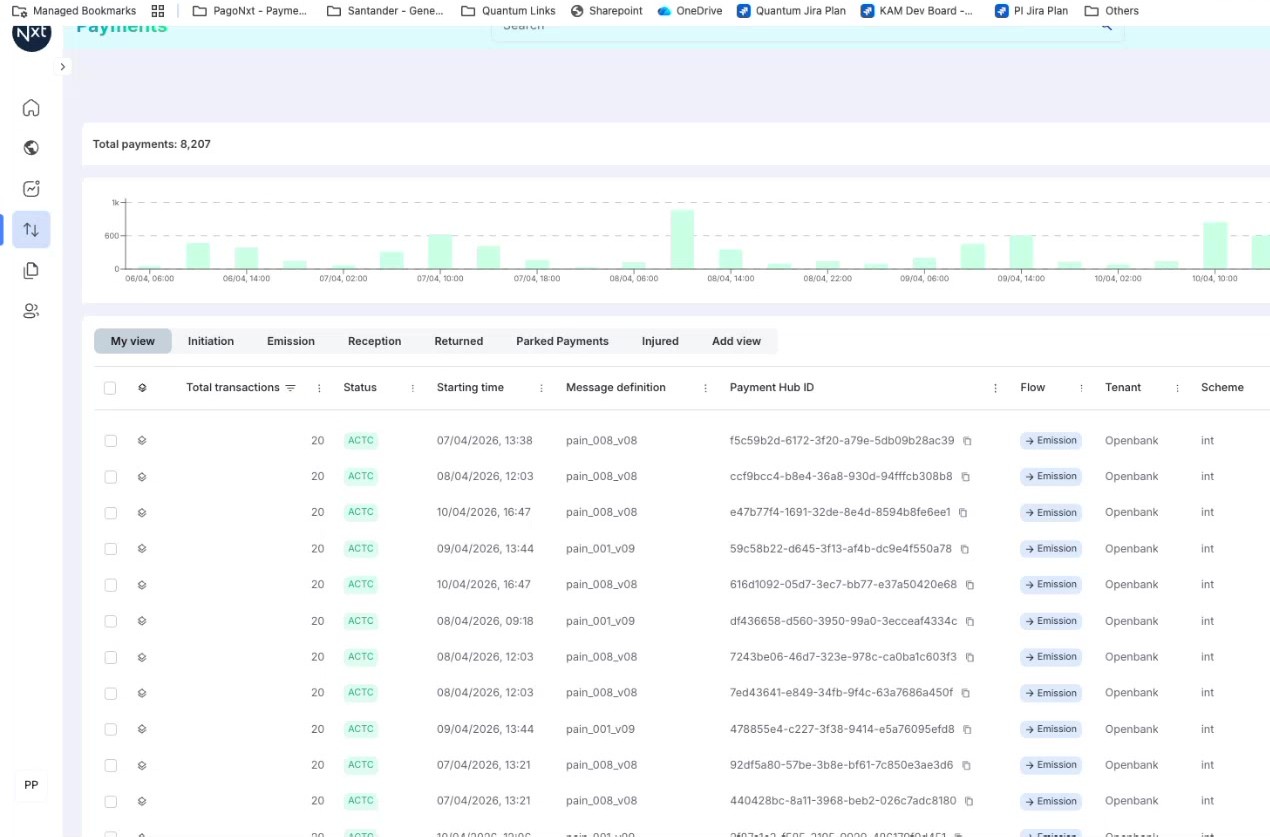Select checkbox for row 10/04/2026, 16:47 e47b77f4
Viewport: 1270px width, 837px height.
pyautogui.click(x=111, y=513)
